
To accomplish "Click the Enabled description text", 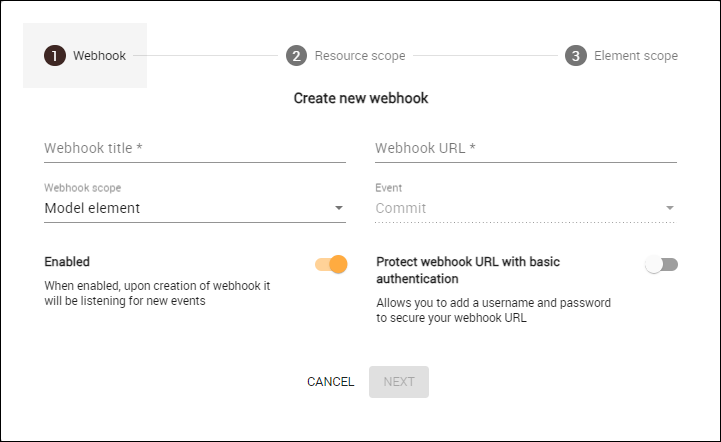I will 157,294.
